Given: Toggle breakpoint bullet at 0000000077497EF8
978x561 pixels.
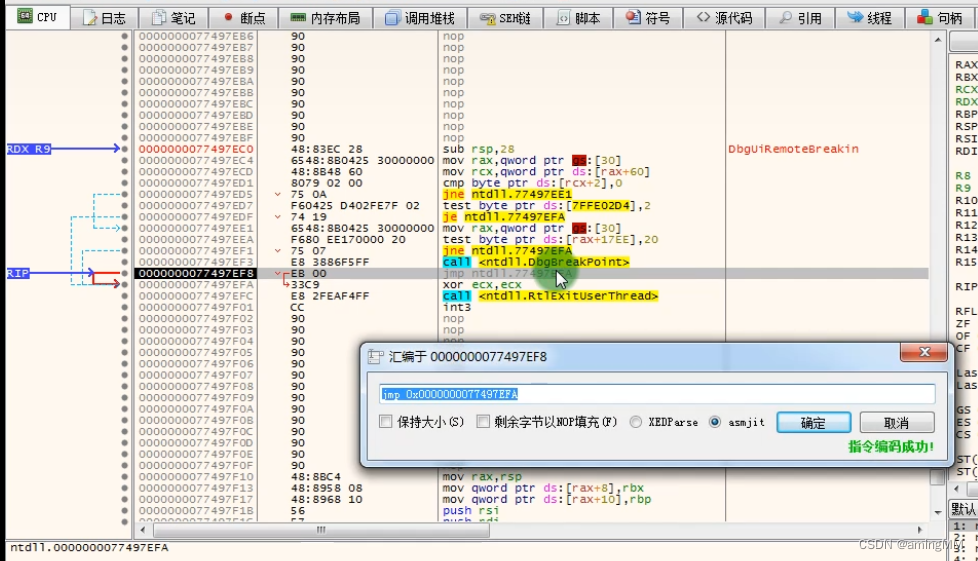Looking at the screenshot, I should click(x=125, y=273).
